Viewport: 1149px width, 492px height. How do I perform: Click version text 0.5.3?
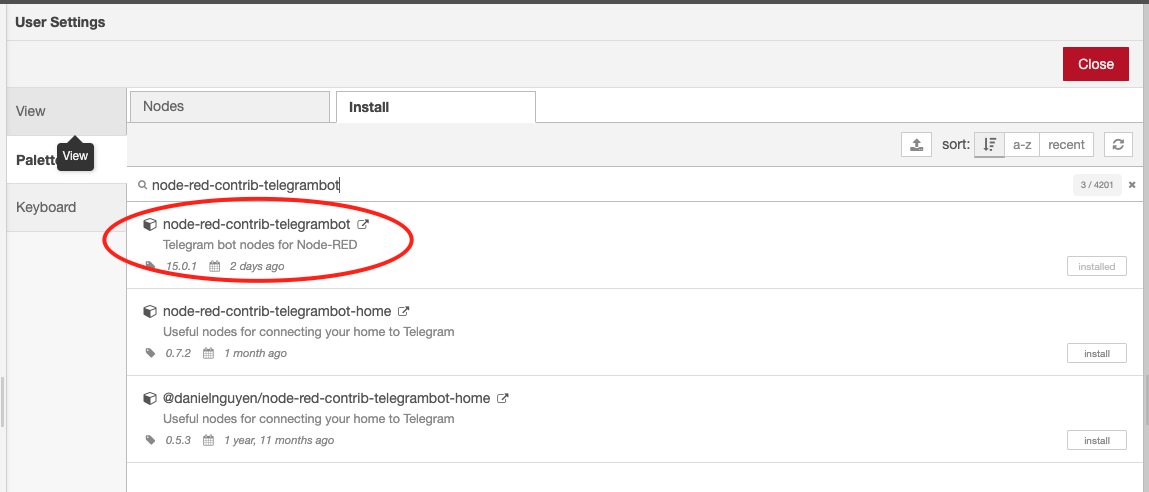[178, 441]
